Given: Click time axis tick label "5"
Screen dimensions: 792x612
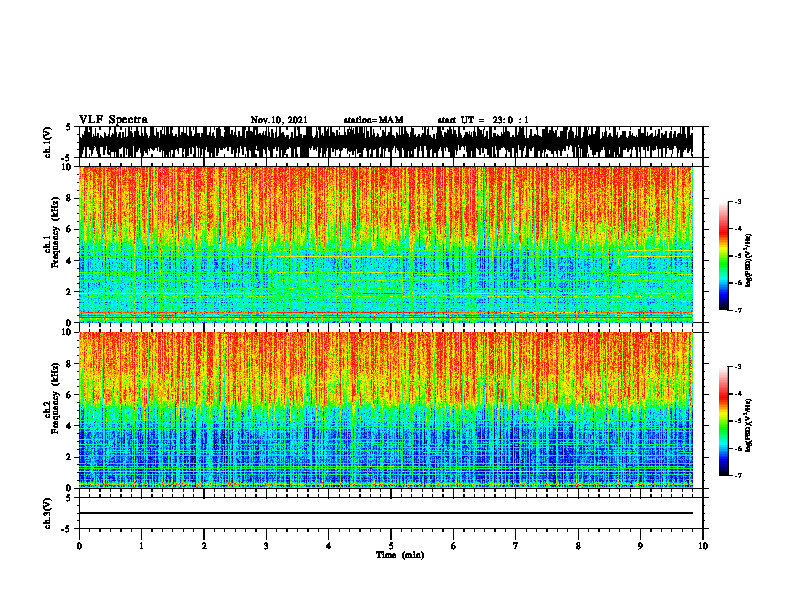Looking at the screenshot, I should [391, 546].
